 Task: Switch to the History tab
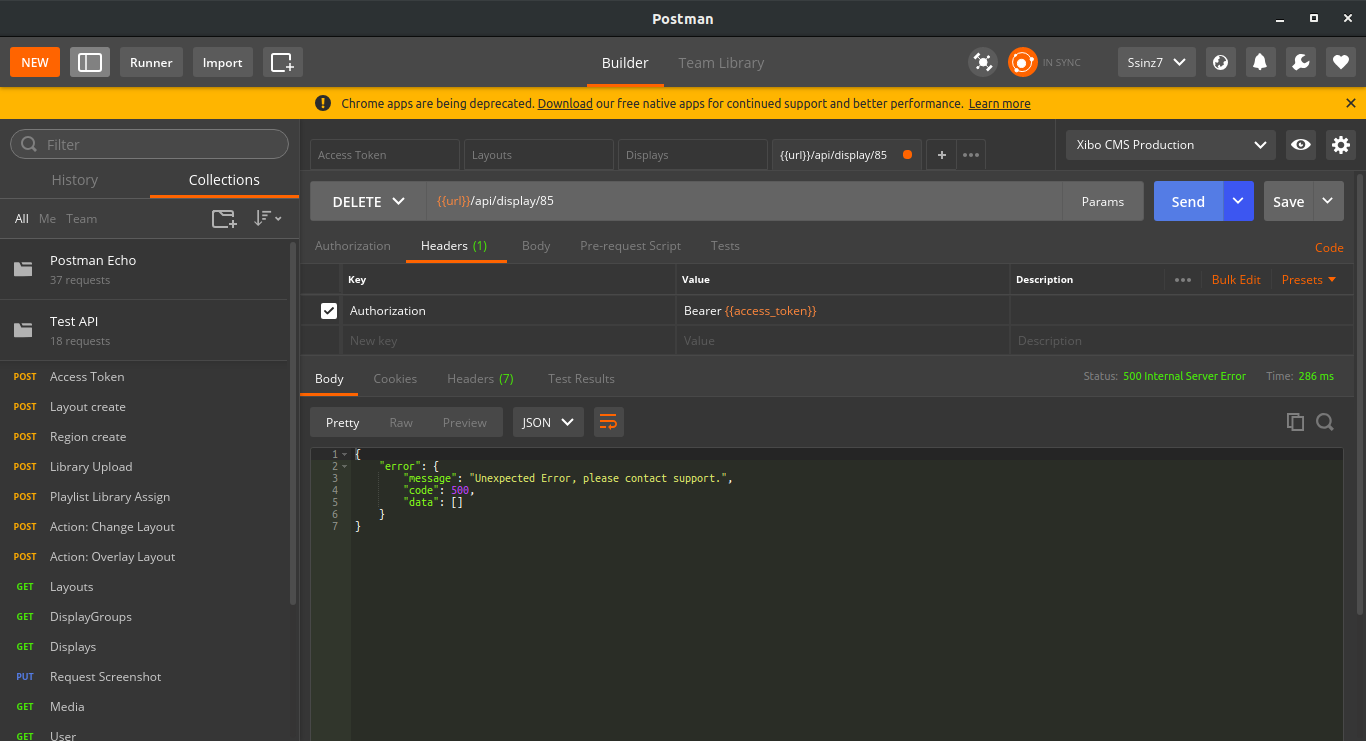(x=75, y=180)
